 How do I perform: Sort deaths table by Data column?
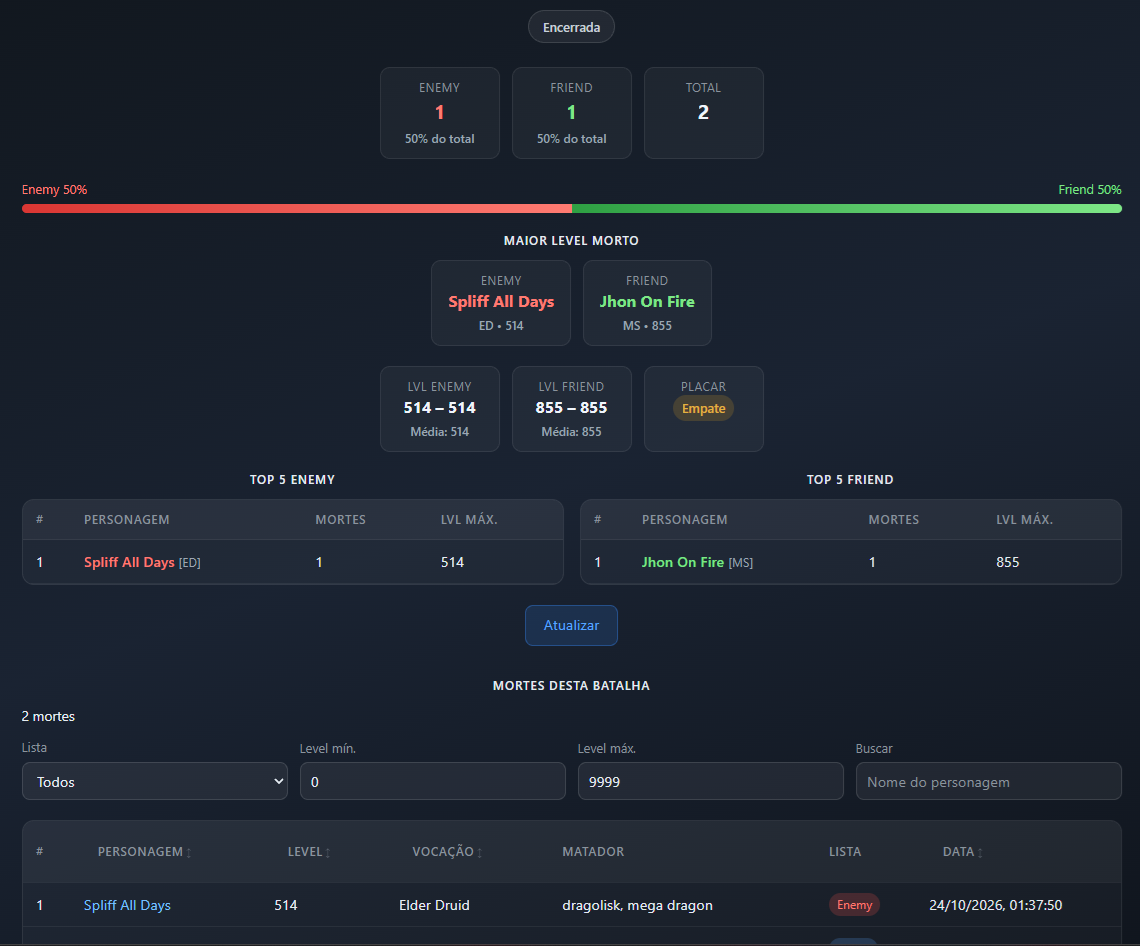(x=963, y=851)
